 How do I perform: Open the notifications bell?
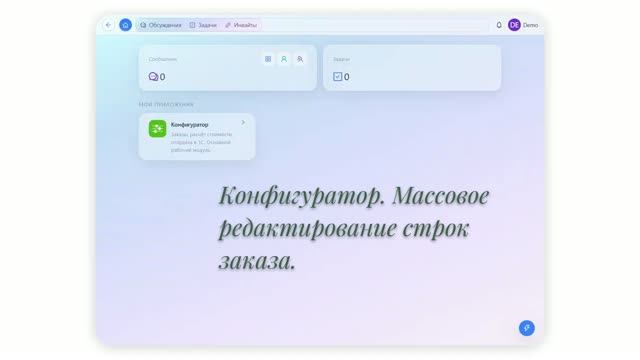[x=499, y=25]
